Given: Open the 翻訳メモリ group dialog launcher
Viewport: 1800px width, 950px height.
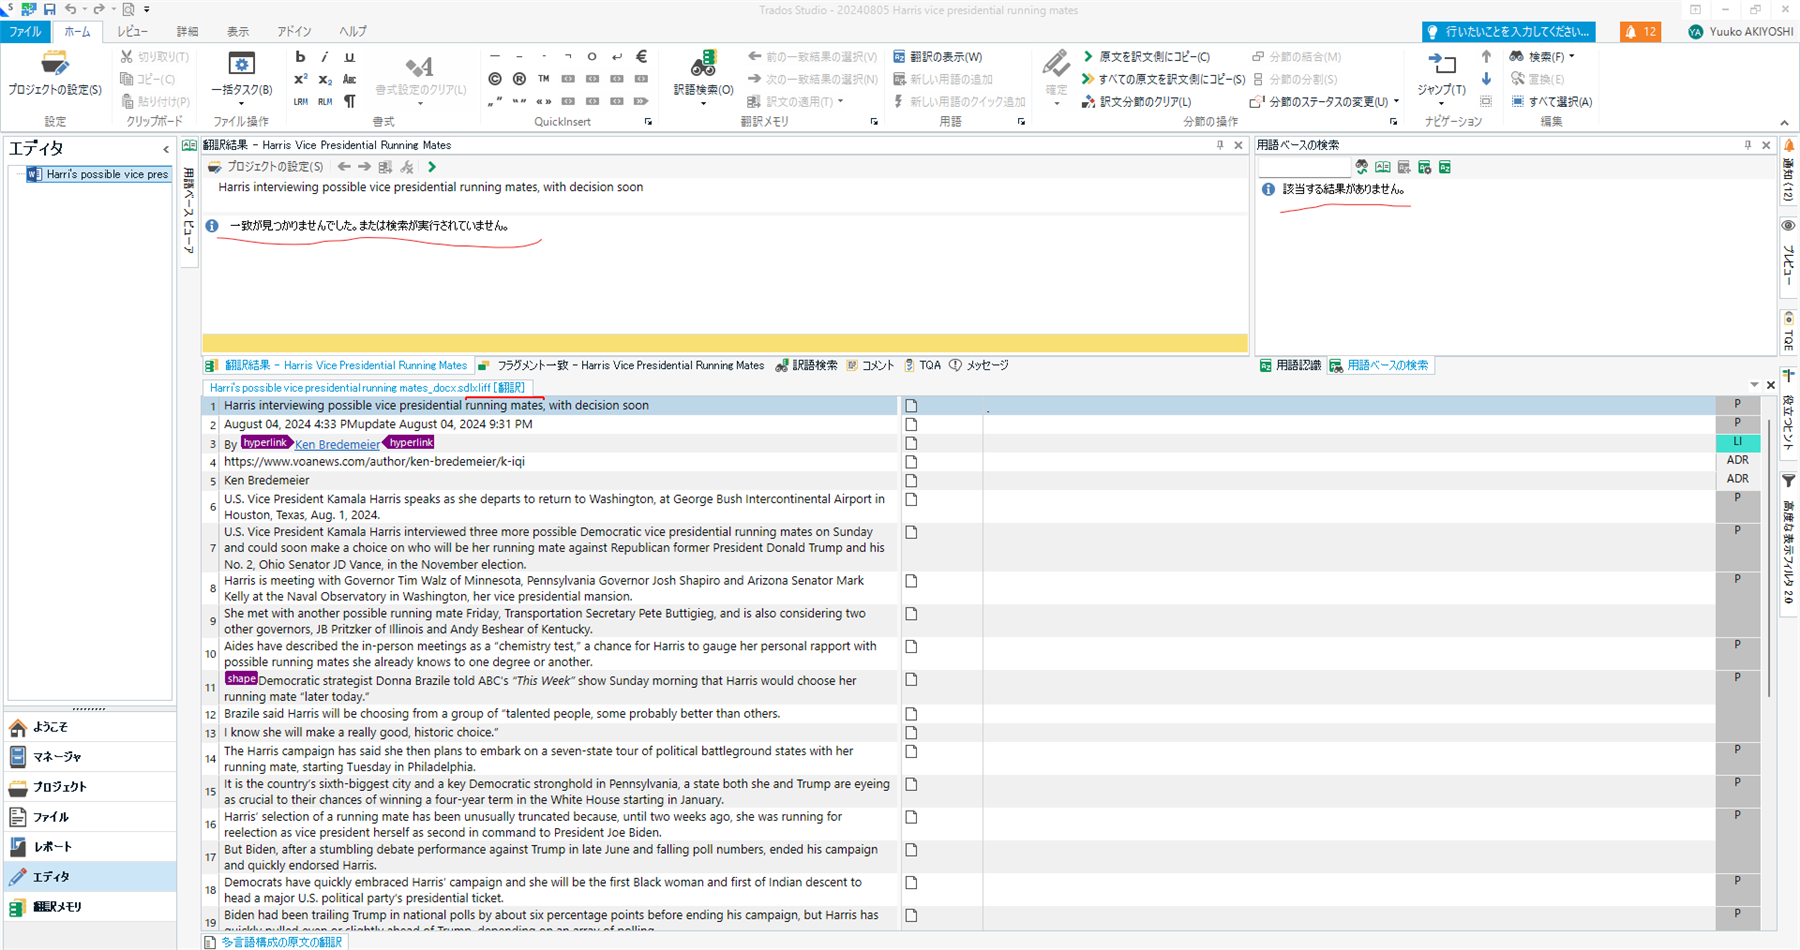Looking at the screenshot, I should [x=874, y=122].
